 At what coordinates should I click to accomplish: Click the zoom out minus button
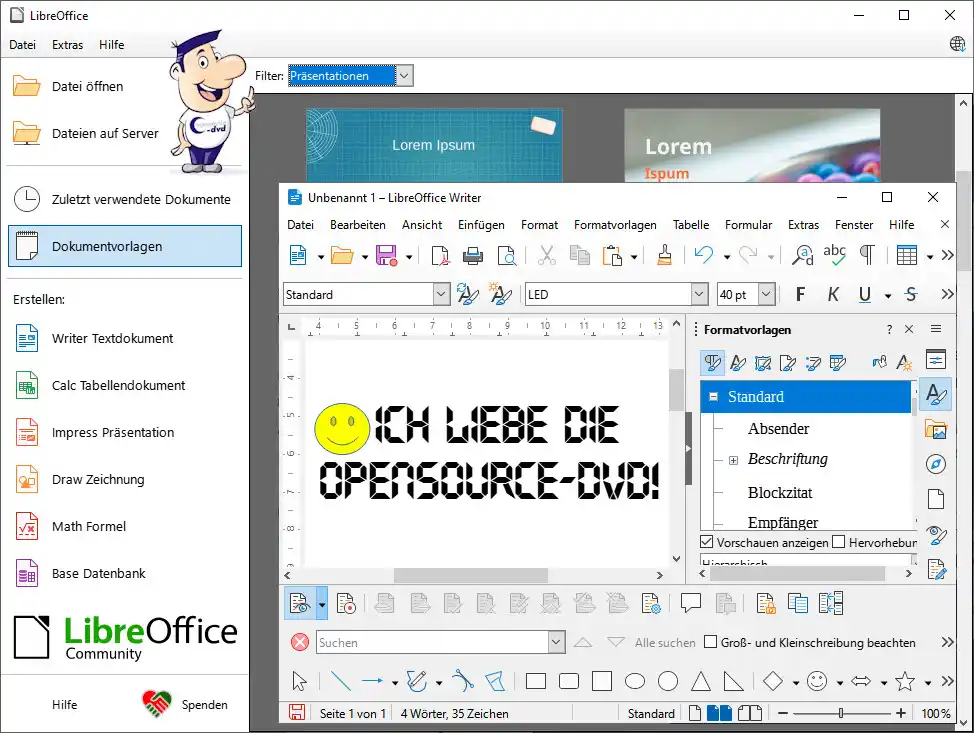click(x=783, y=713)
